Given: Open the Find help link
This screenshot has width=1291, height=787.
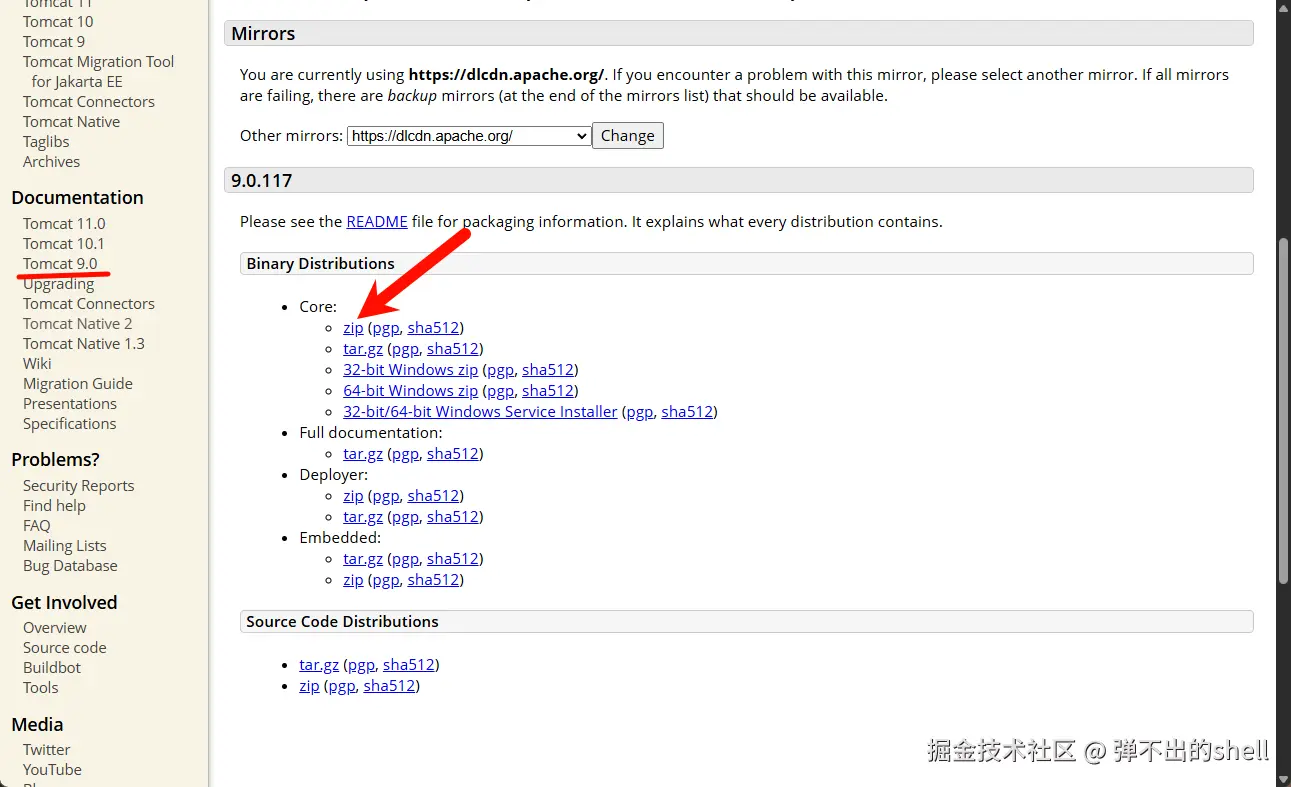Looking at the screenshot, I should pyautogui.click(x=54, y=505).
